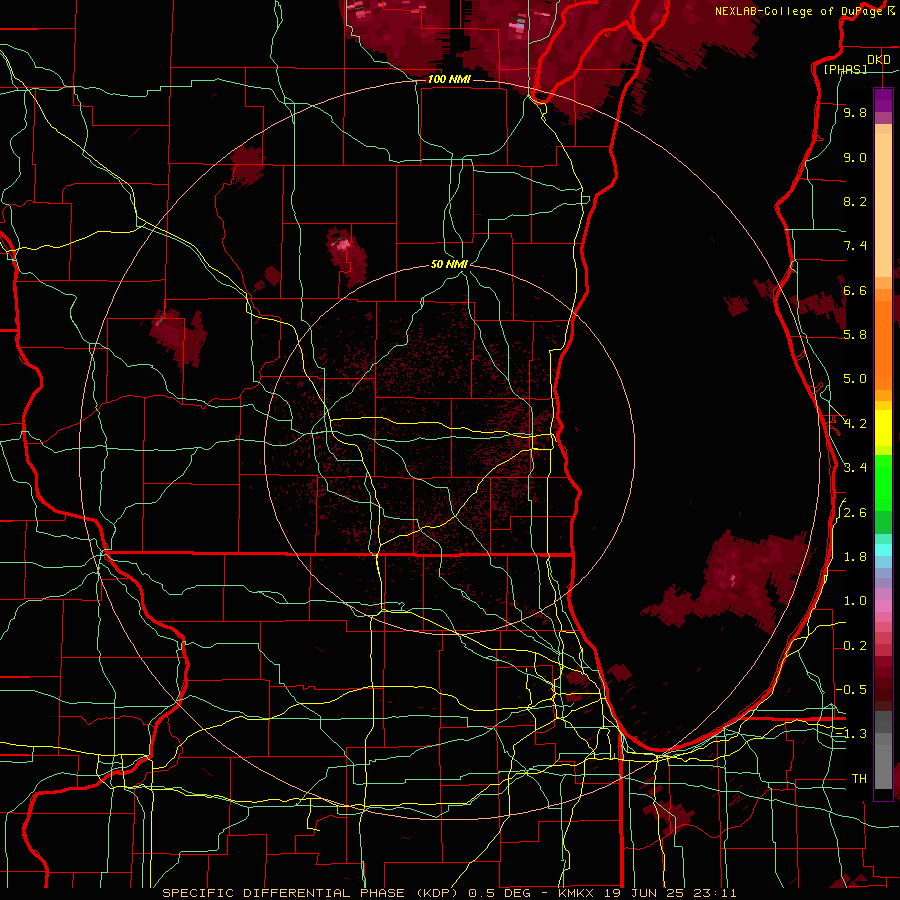Select the bright green segment of color bar

883,483
